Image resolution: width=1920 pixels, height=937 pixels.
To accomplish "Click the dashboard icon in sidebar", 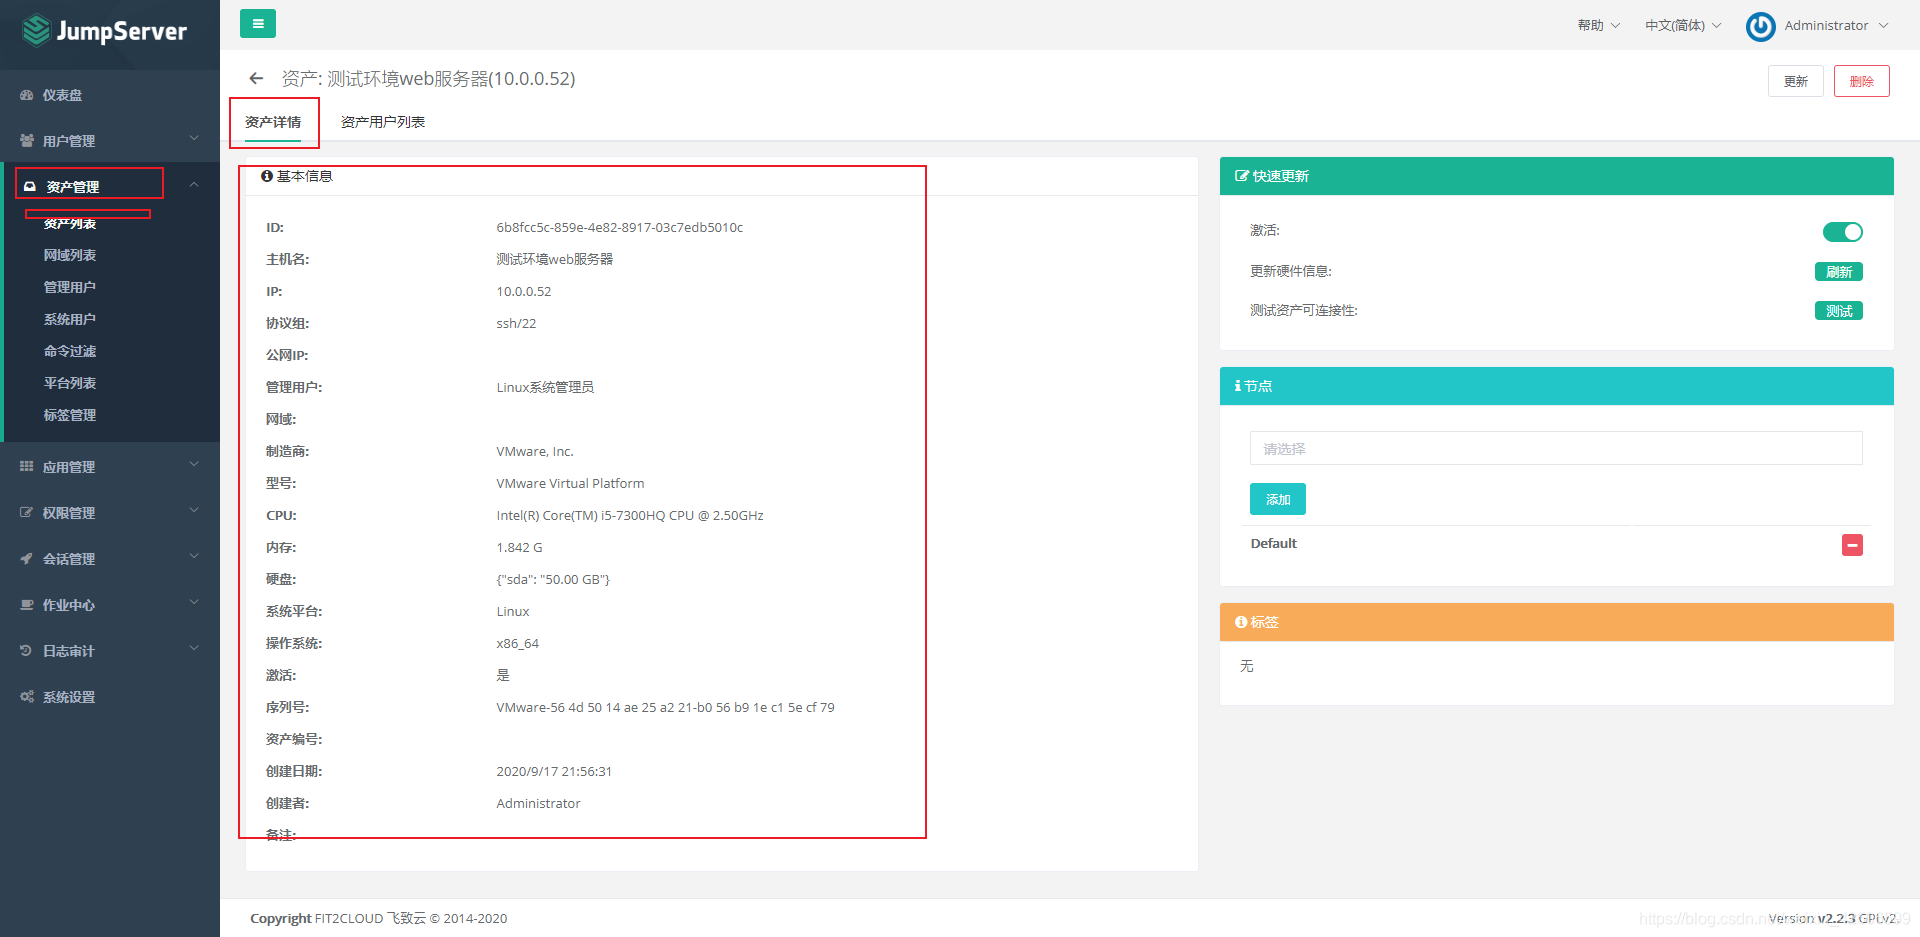I will (27, 95).
